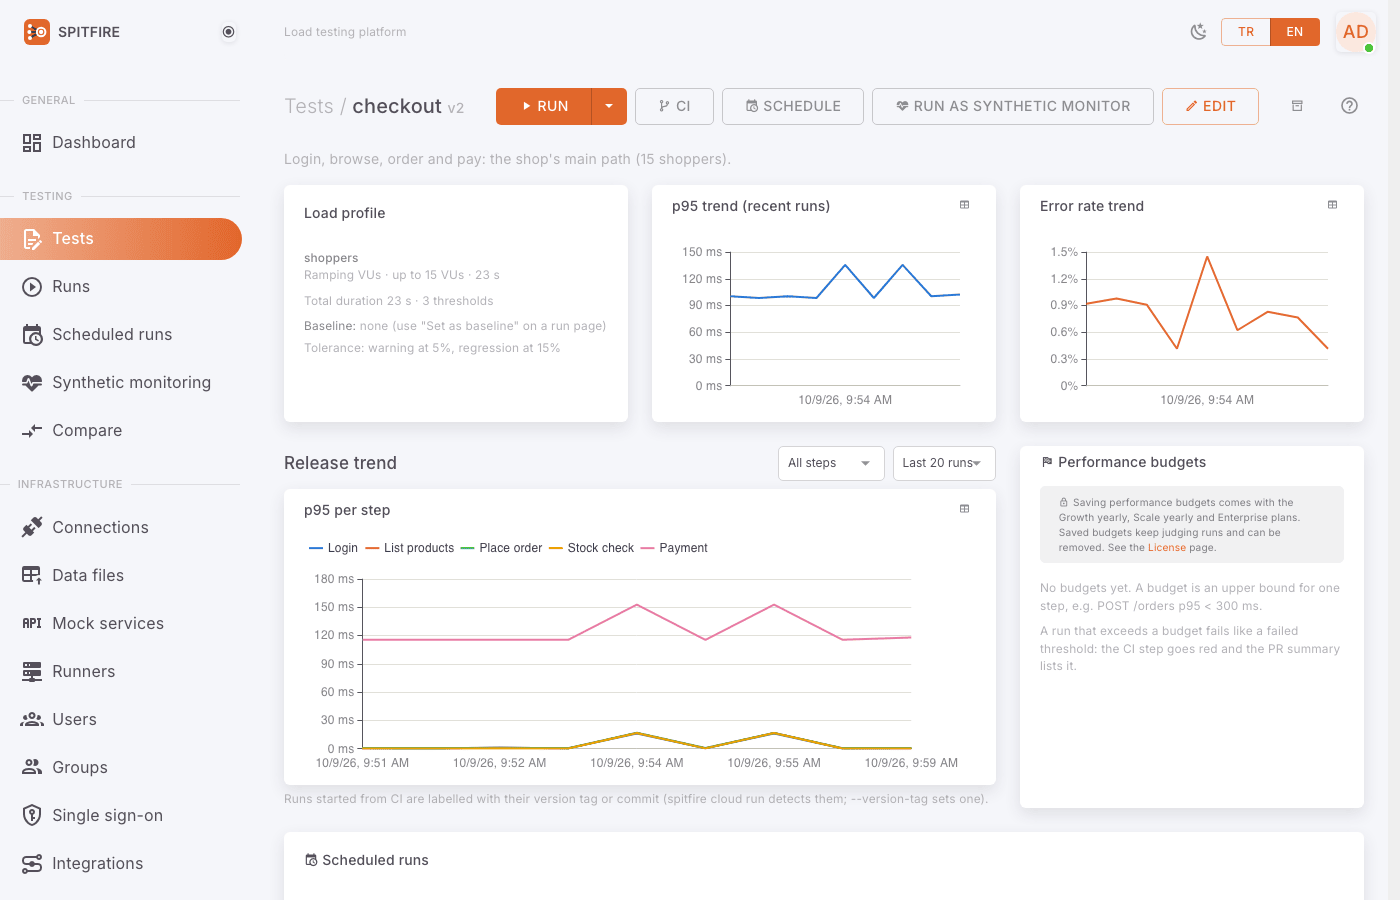Click the archive icon beside EDIT
This screenshot has width=1400, height=900.
tap(1297, 106)
